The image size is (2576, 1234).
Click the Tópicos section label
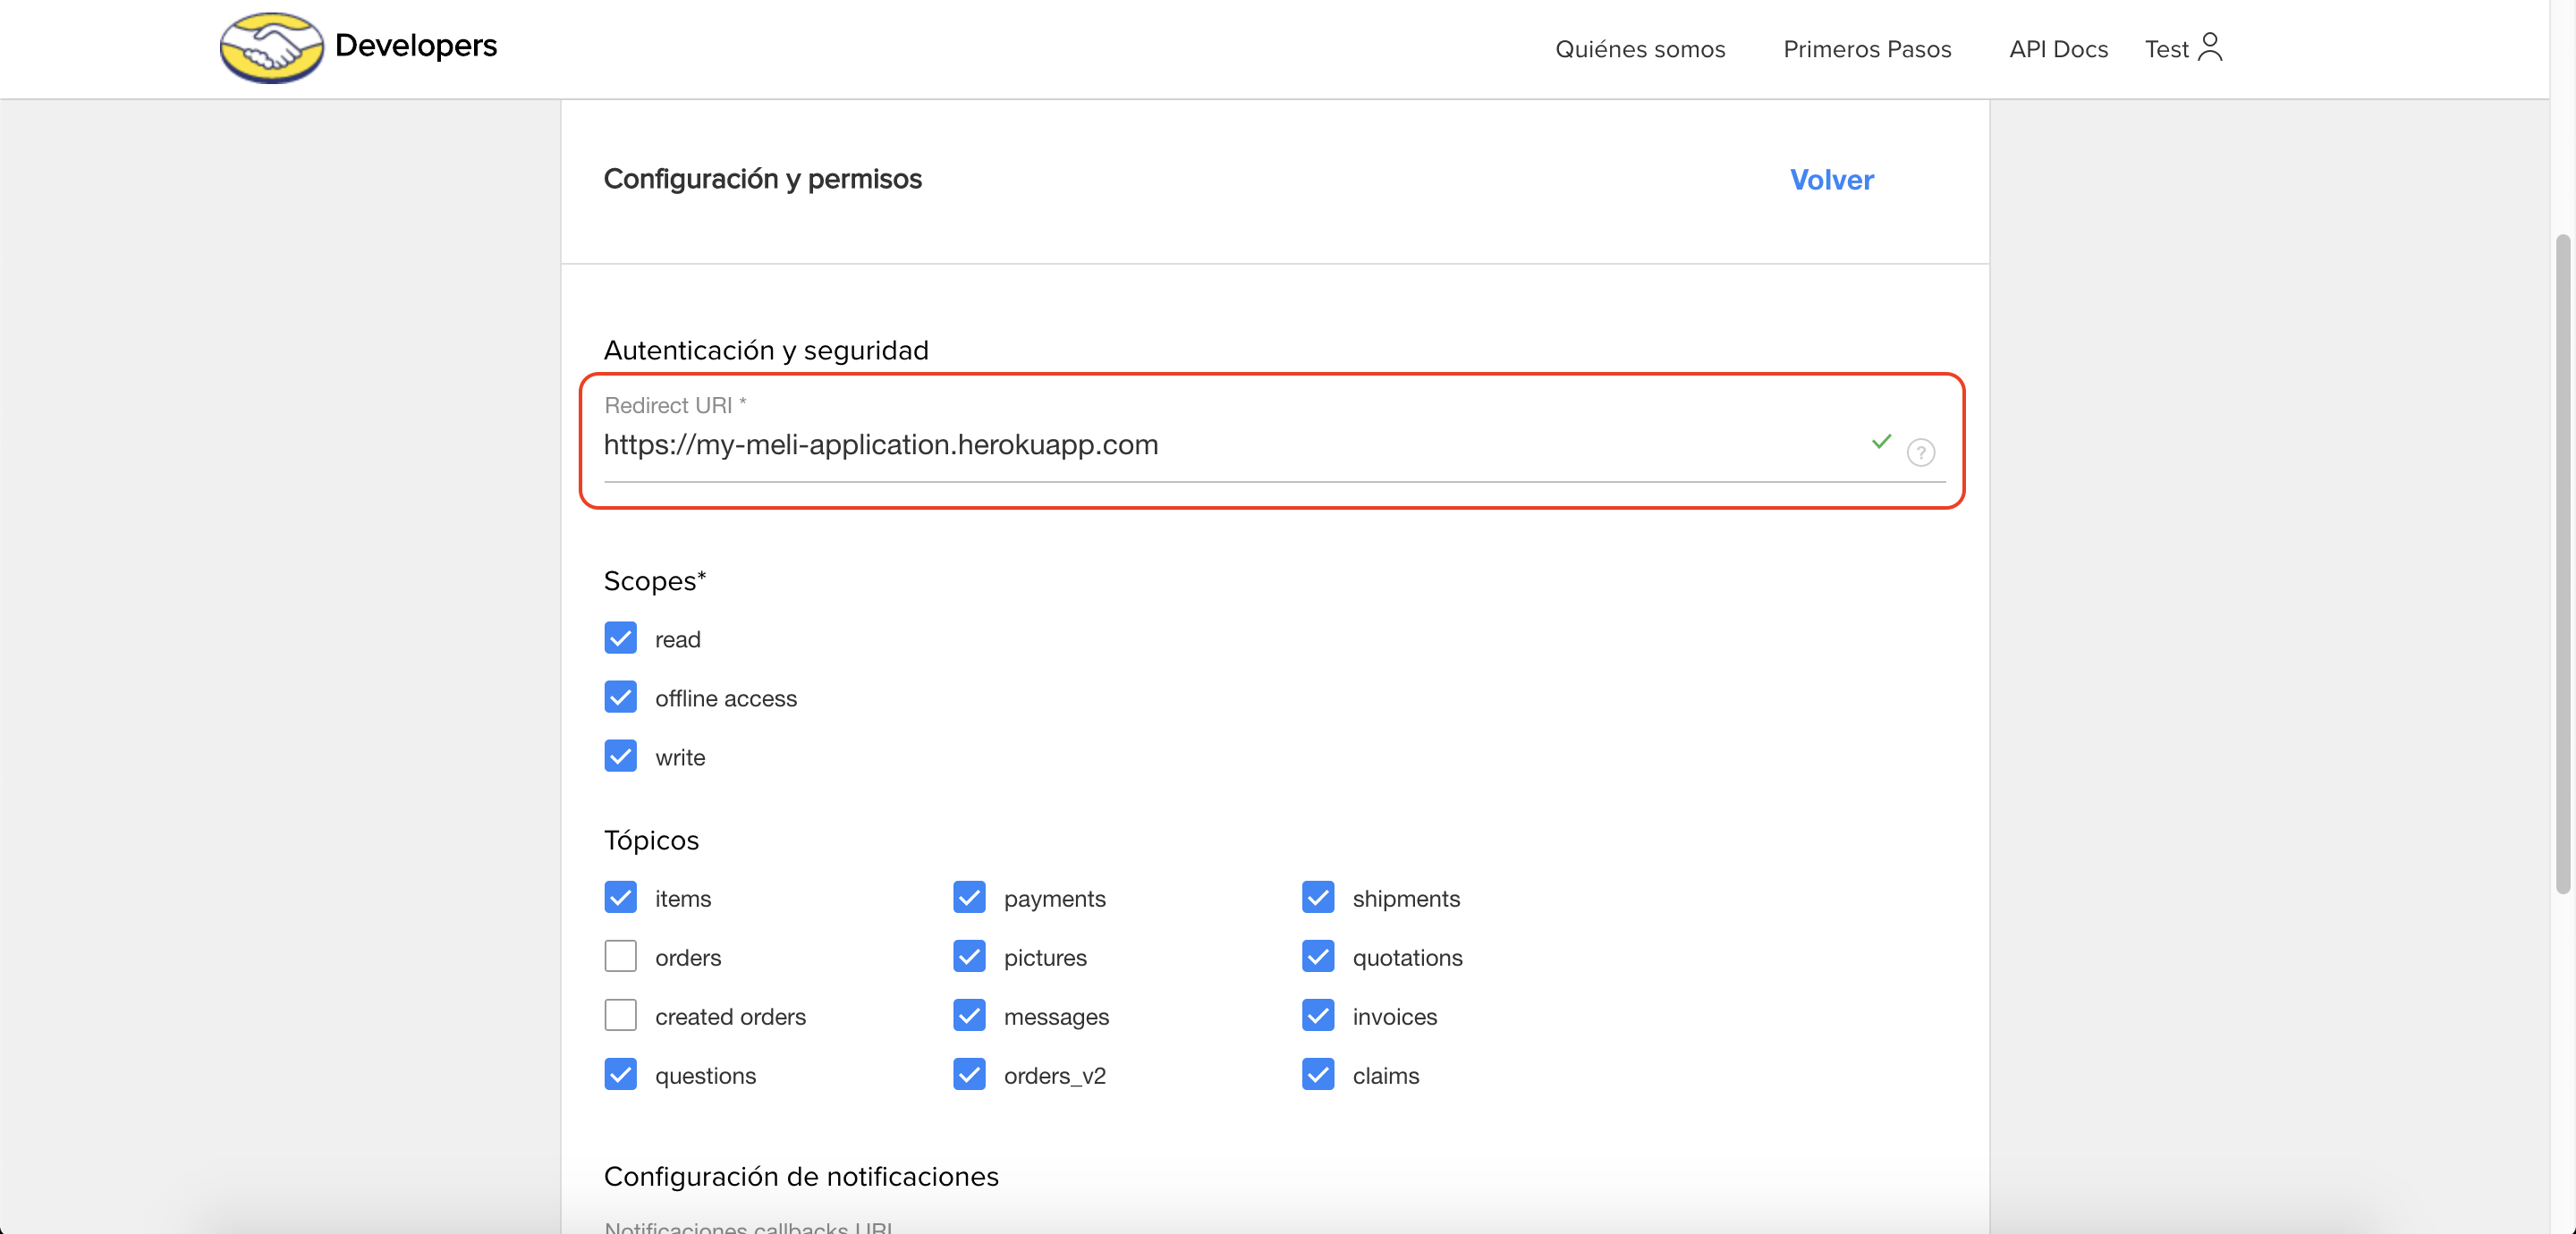[651, 840]
